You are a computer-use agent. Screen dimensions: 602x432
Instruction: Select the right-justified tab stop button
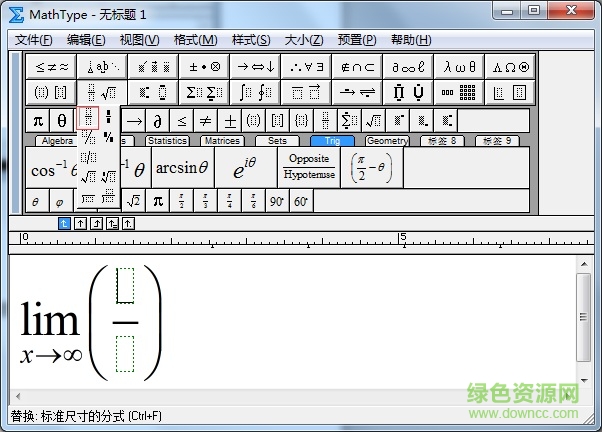(97, 223)
